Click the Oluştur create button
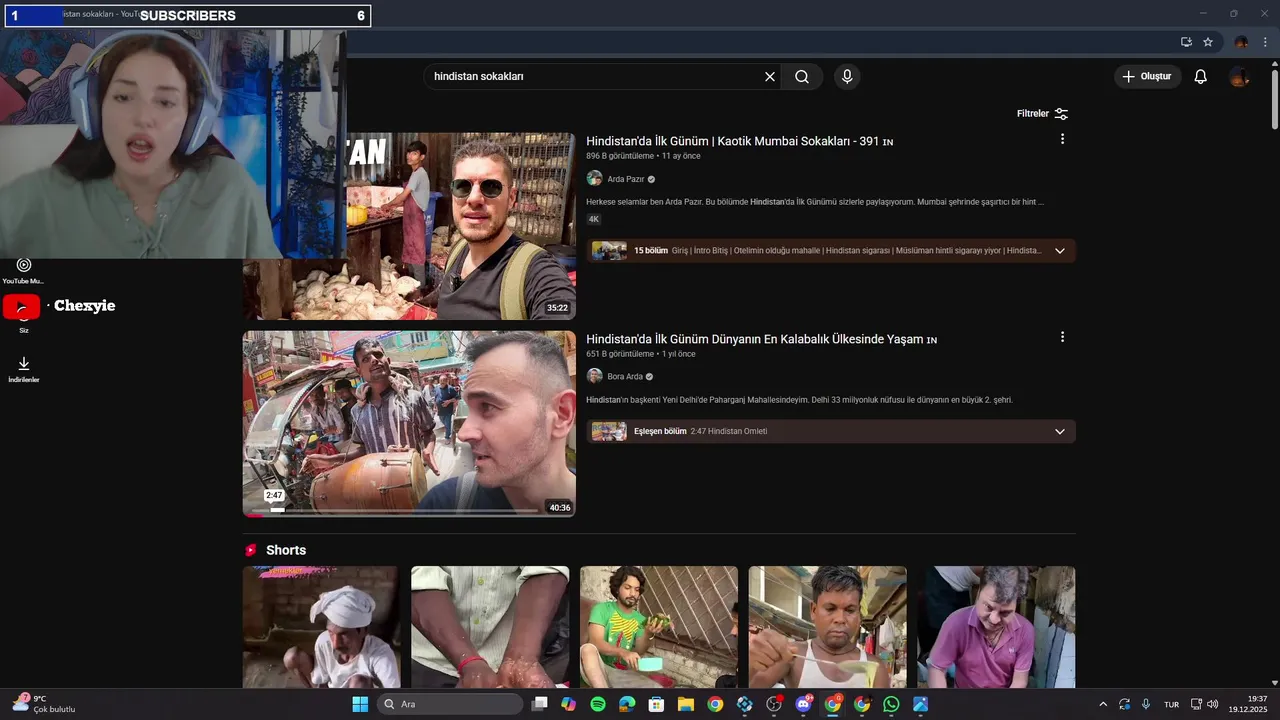 pyautogui.click(x=1148, y=77)
